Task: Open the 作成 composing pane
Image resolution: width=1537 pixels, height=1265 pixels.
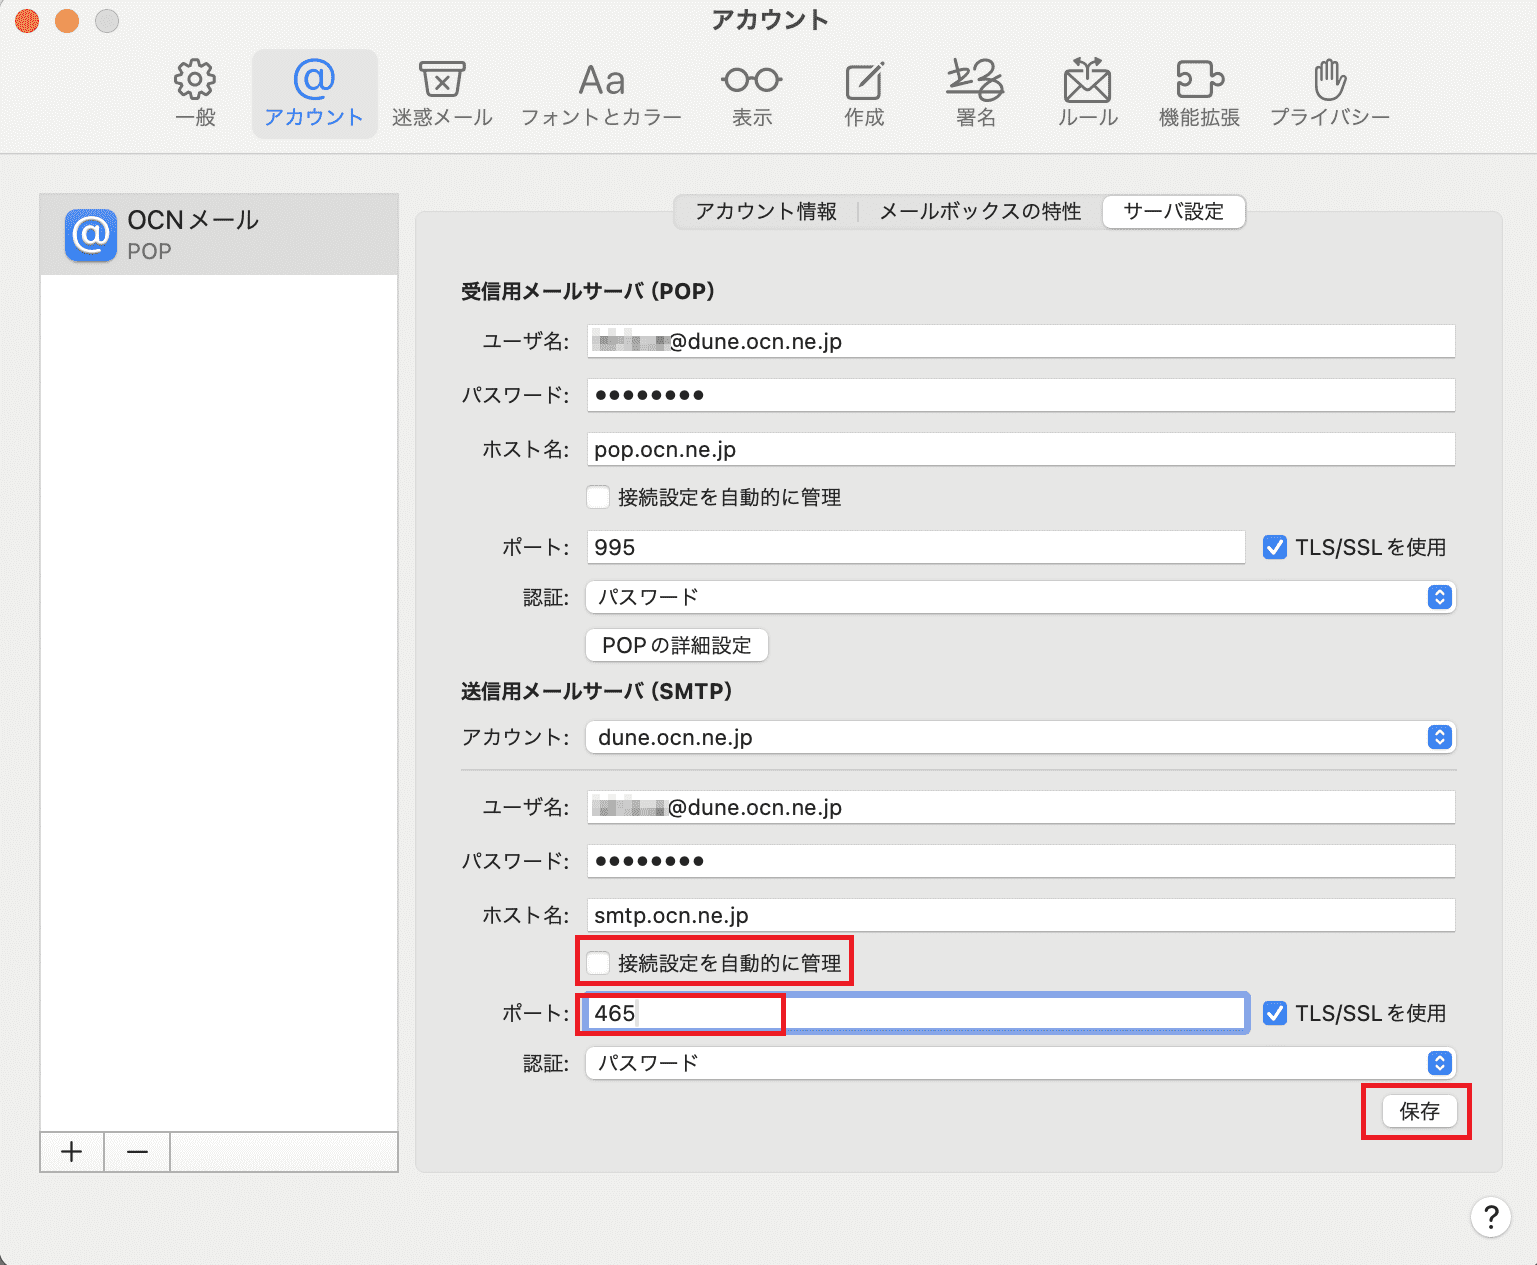Action: point(864,94)
